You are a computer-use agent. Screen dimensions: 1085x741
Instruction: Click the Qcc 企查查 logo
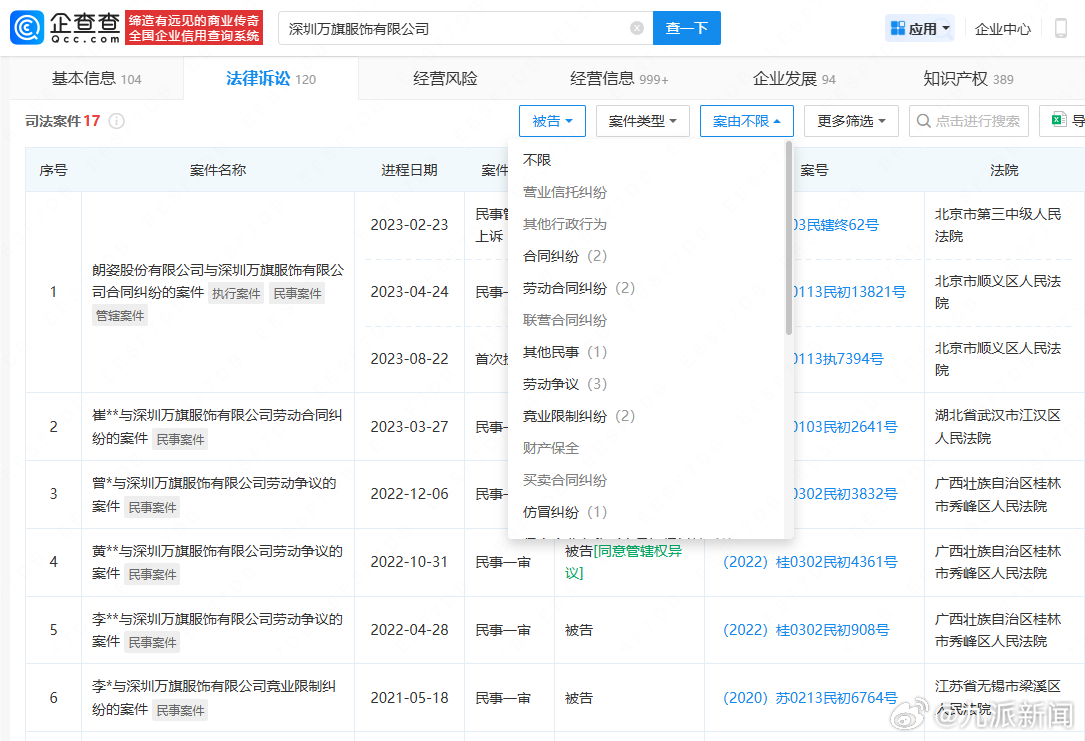[66, 28]
